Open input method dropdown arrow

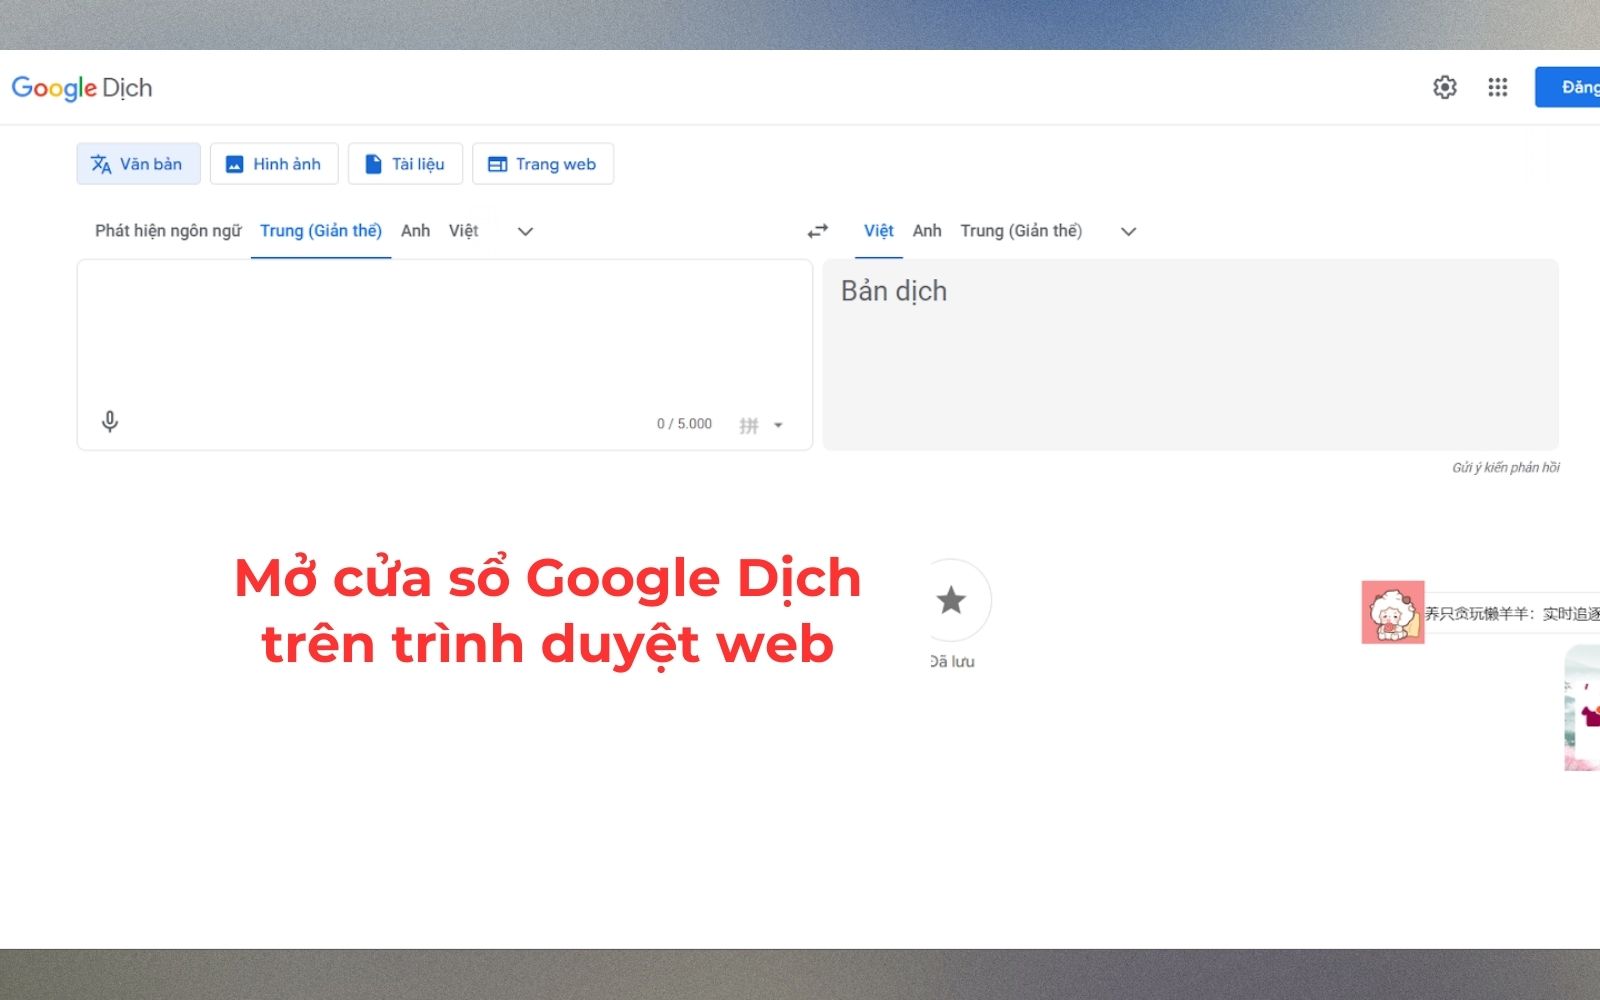778,425
